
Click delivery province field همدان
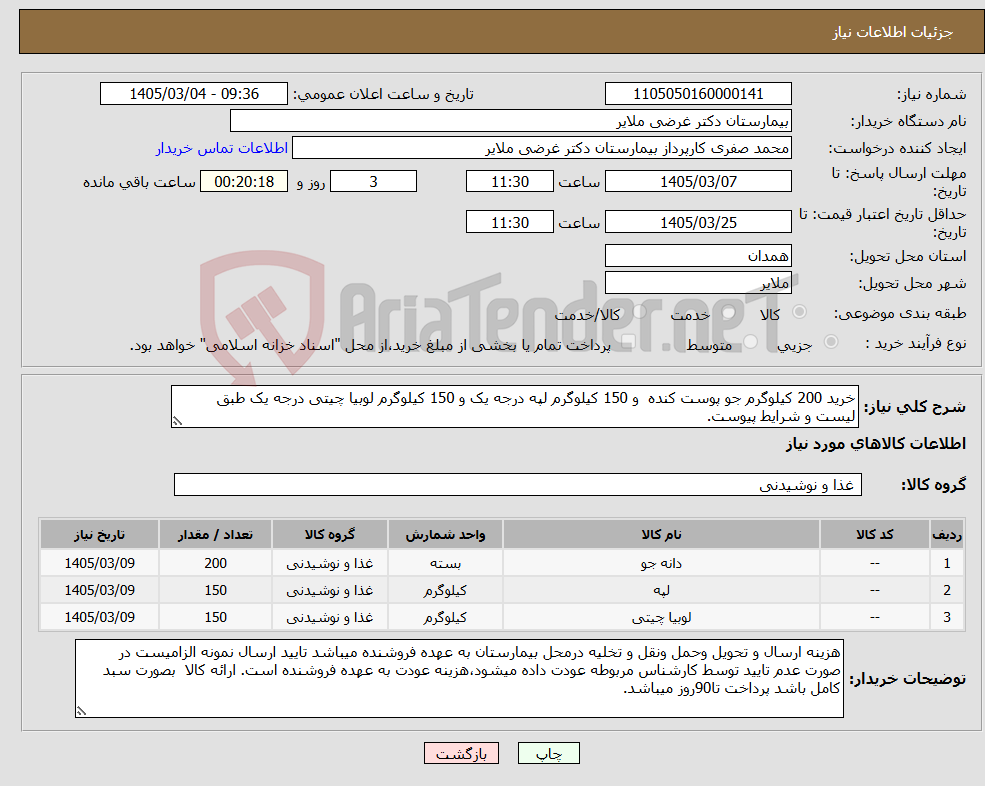click(x=698, y=256)
